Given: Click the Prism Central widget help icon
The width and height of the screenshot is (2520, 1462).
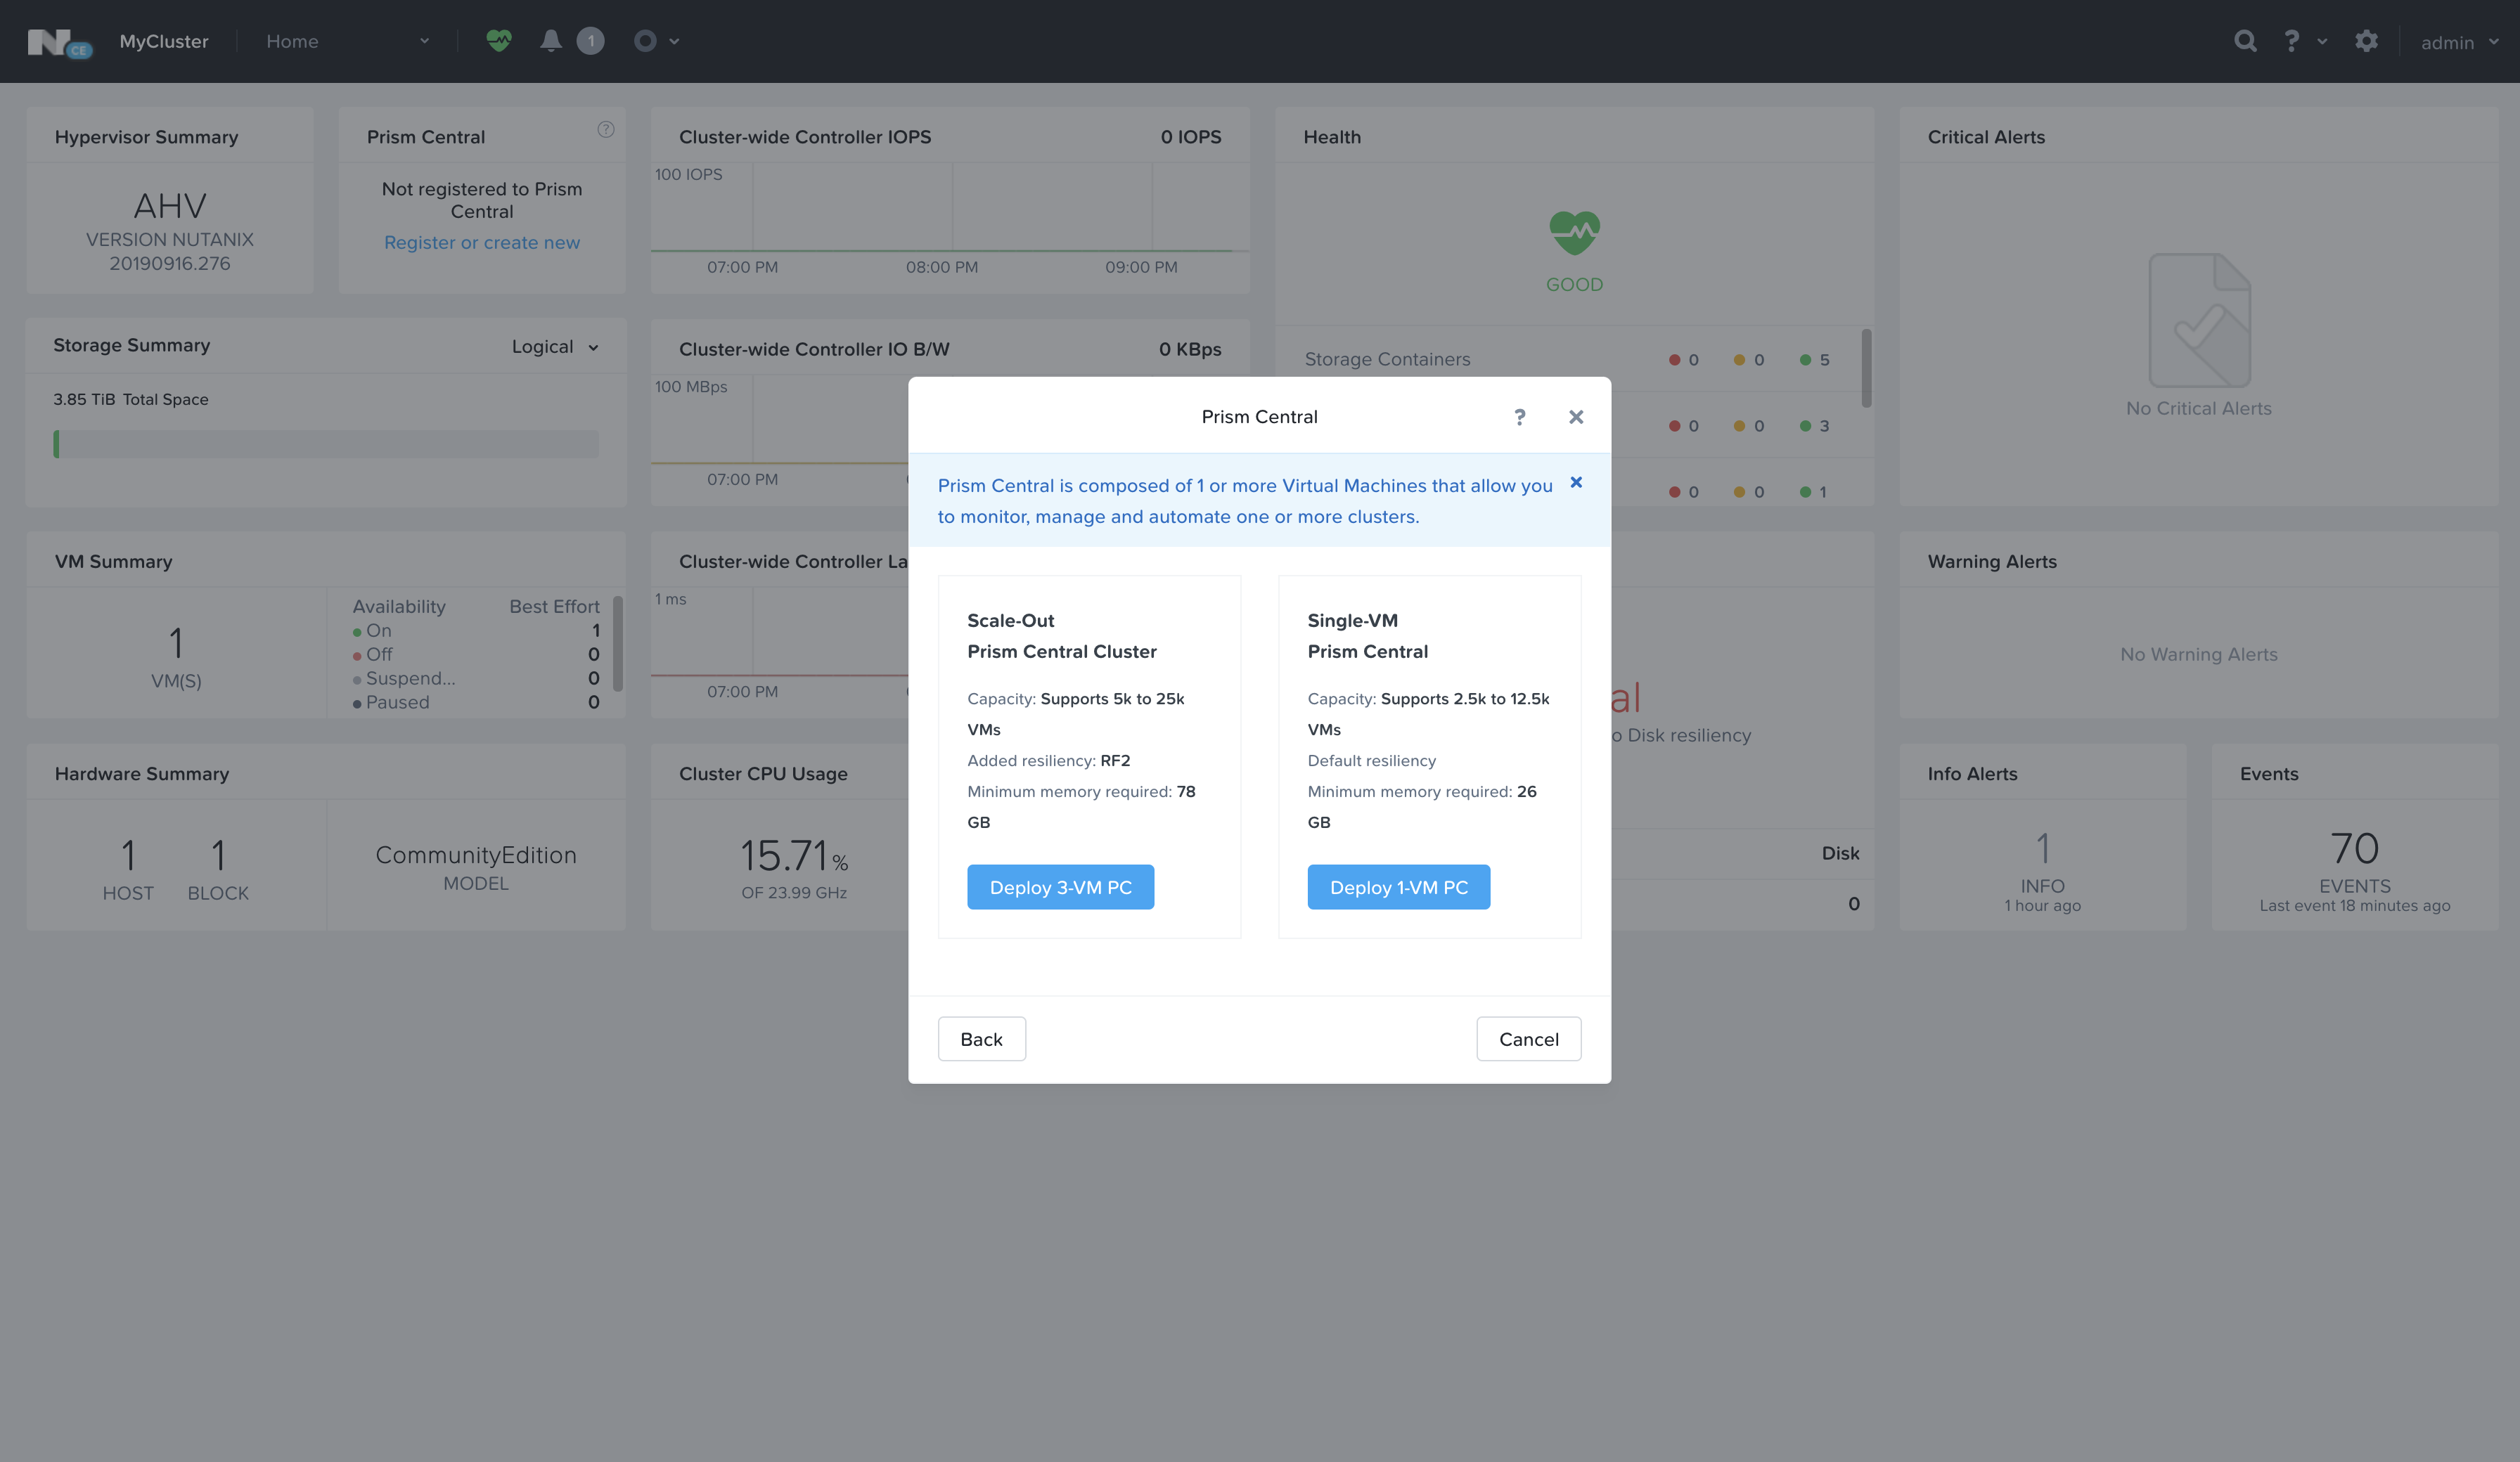Looking at the screenshot, I should (605, 129).
